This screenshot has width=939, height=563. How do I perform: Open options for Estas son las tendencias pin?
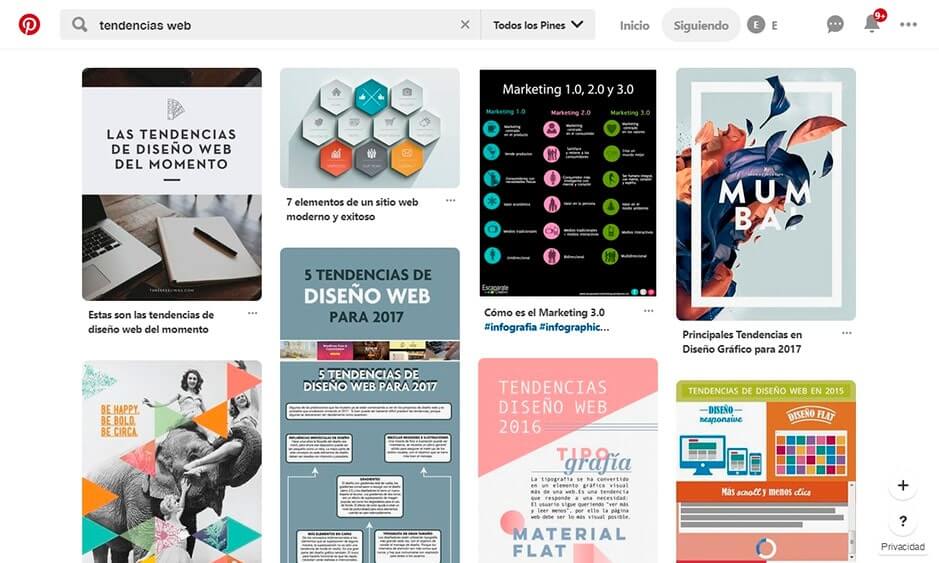[x=252, y=313]
